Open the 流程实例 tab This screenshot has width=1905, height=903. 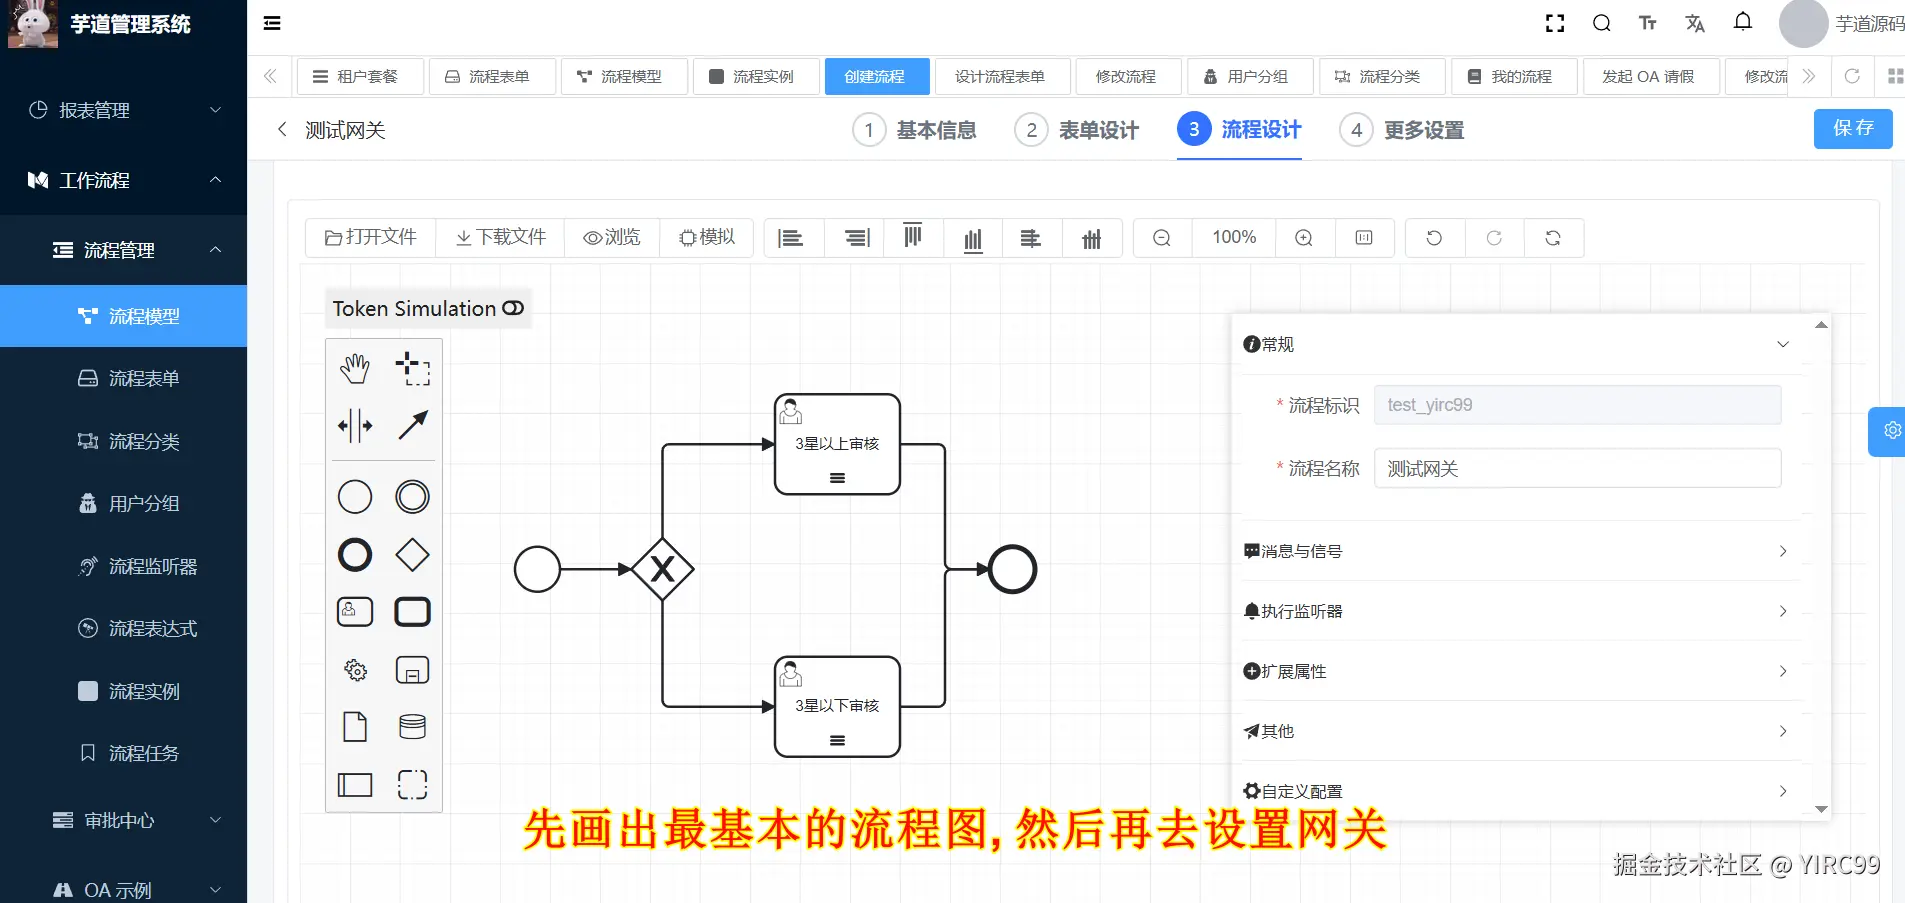tap(755, 76)
